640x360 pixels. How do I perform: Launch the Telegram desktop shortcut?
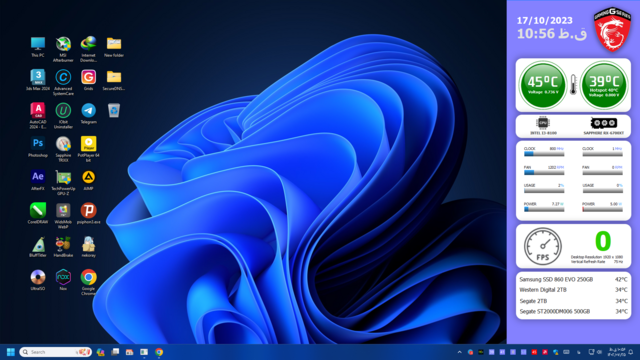[x=88, y=113]
